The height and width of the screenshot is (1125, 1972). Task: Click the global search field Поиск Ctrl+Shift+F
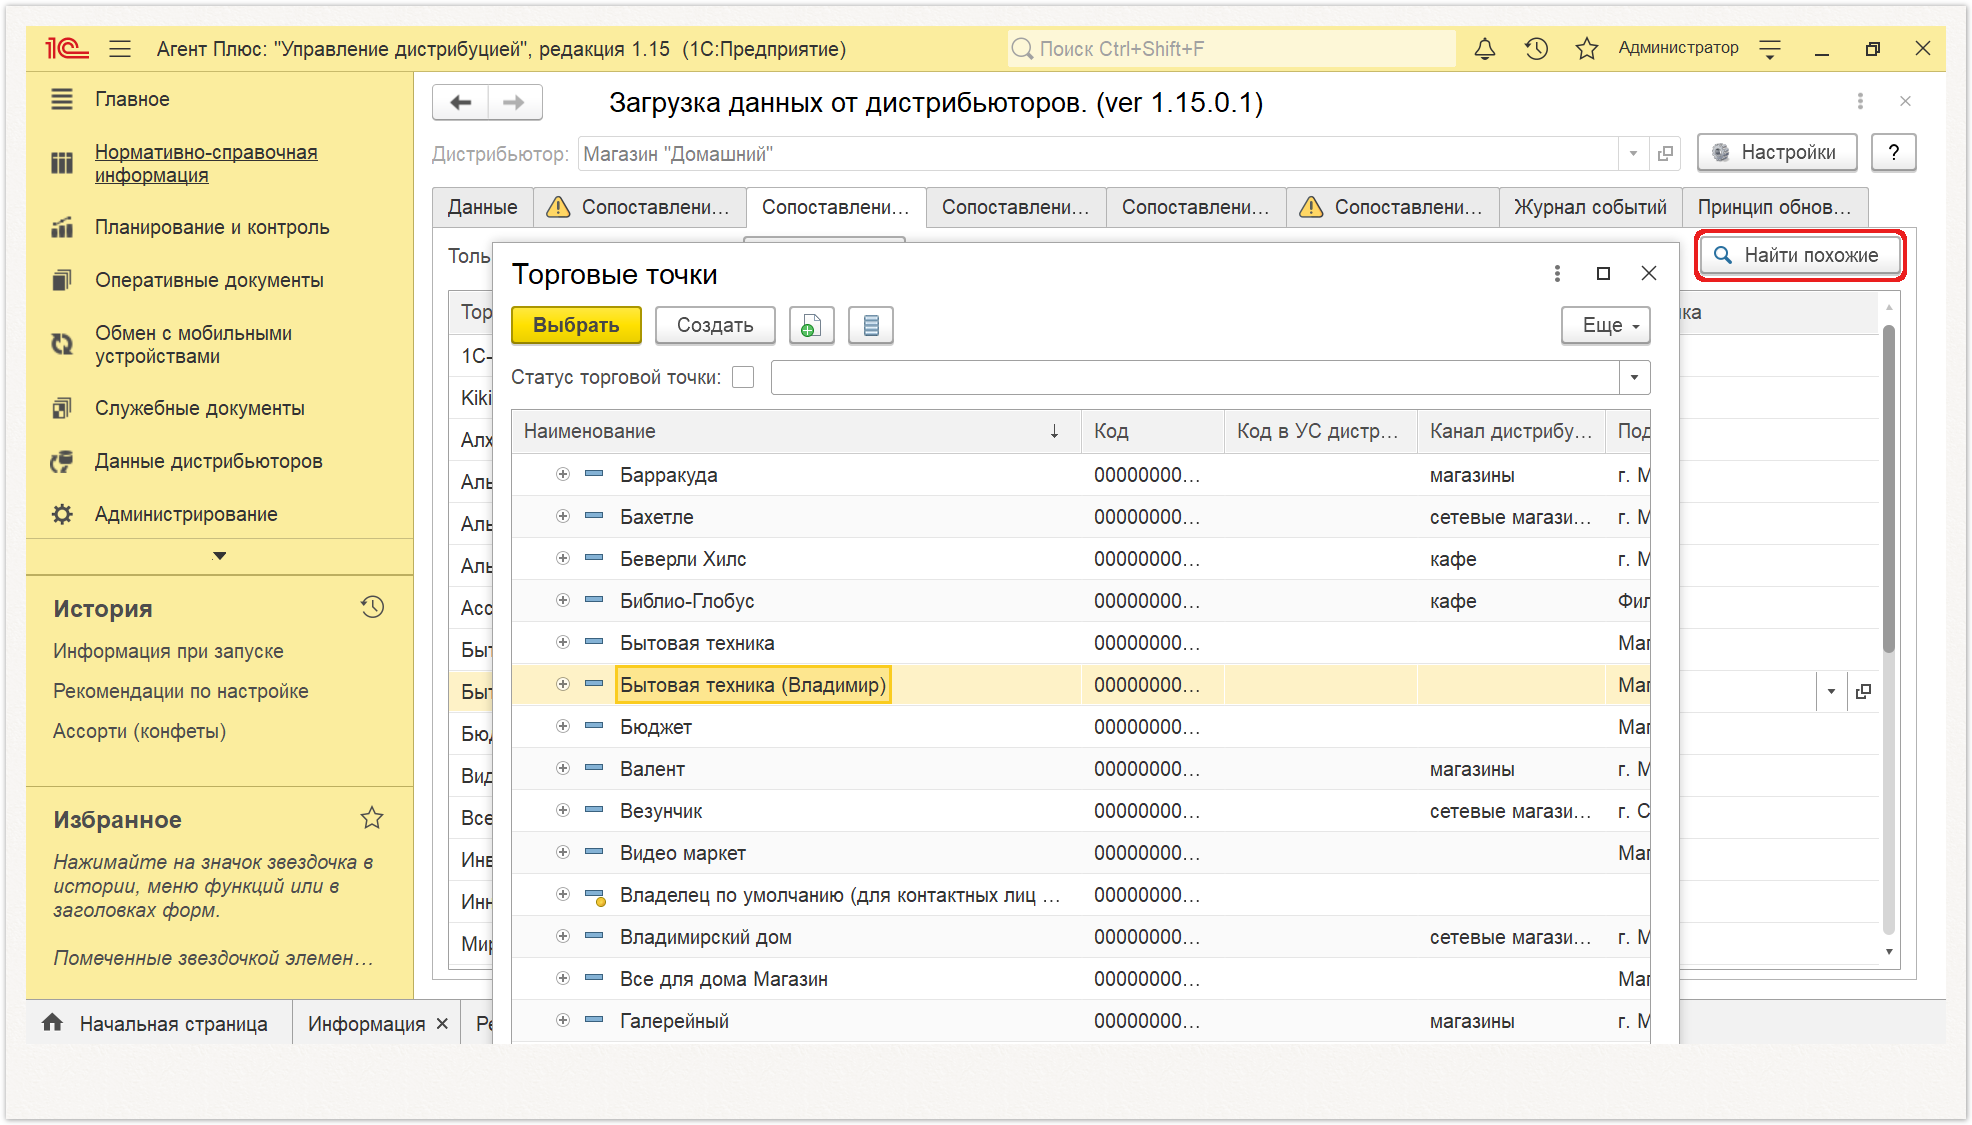(1232, 48)
